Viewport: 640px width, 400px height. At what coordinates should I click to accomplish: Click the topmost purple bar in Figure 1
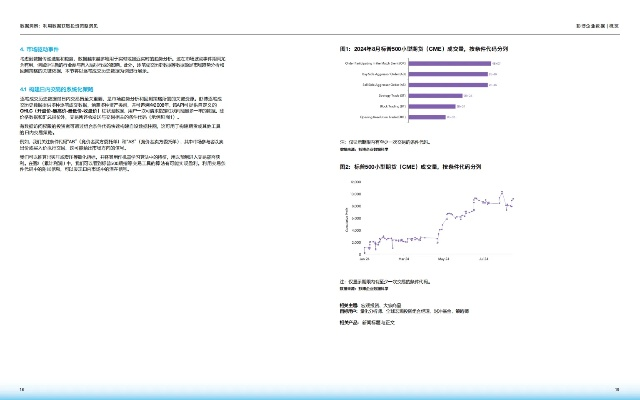[450, 62]
